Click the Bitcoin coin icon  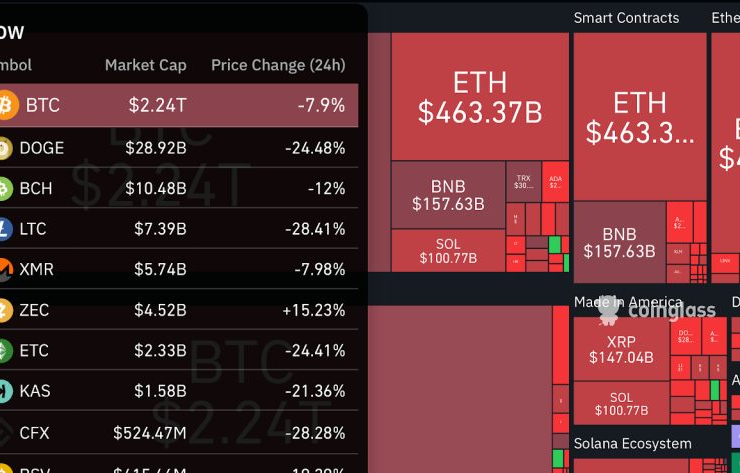click(x=6, y=105)
